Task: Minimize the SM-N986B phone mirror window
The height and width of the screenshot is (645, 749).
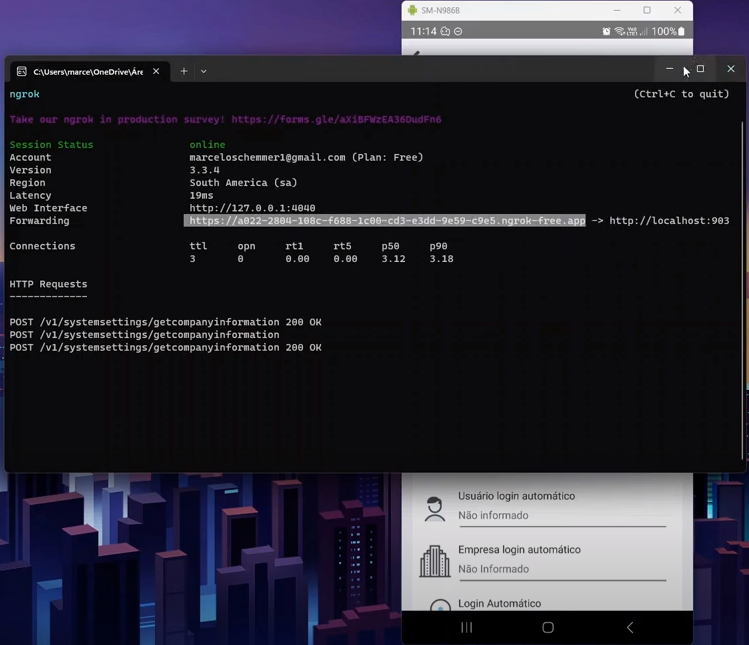Action: (x=617, y=10)
